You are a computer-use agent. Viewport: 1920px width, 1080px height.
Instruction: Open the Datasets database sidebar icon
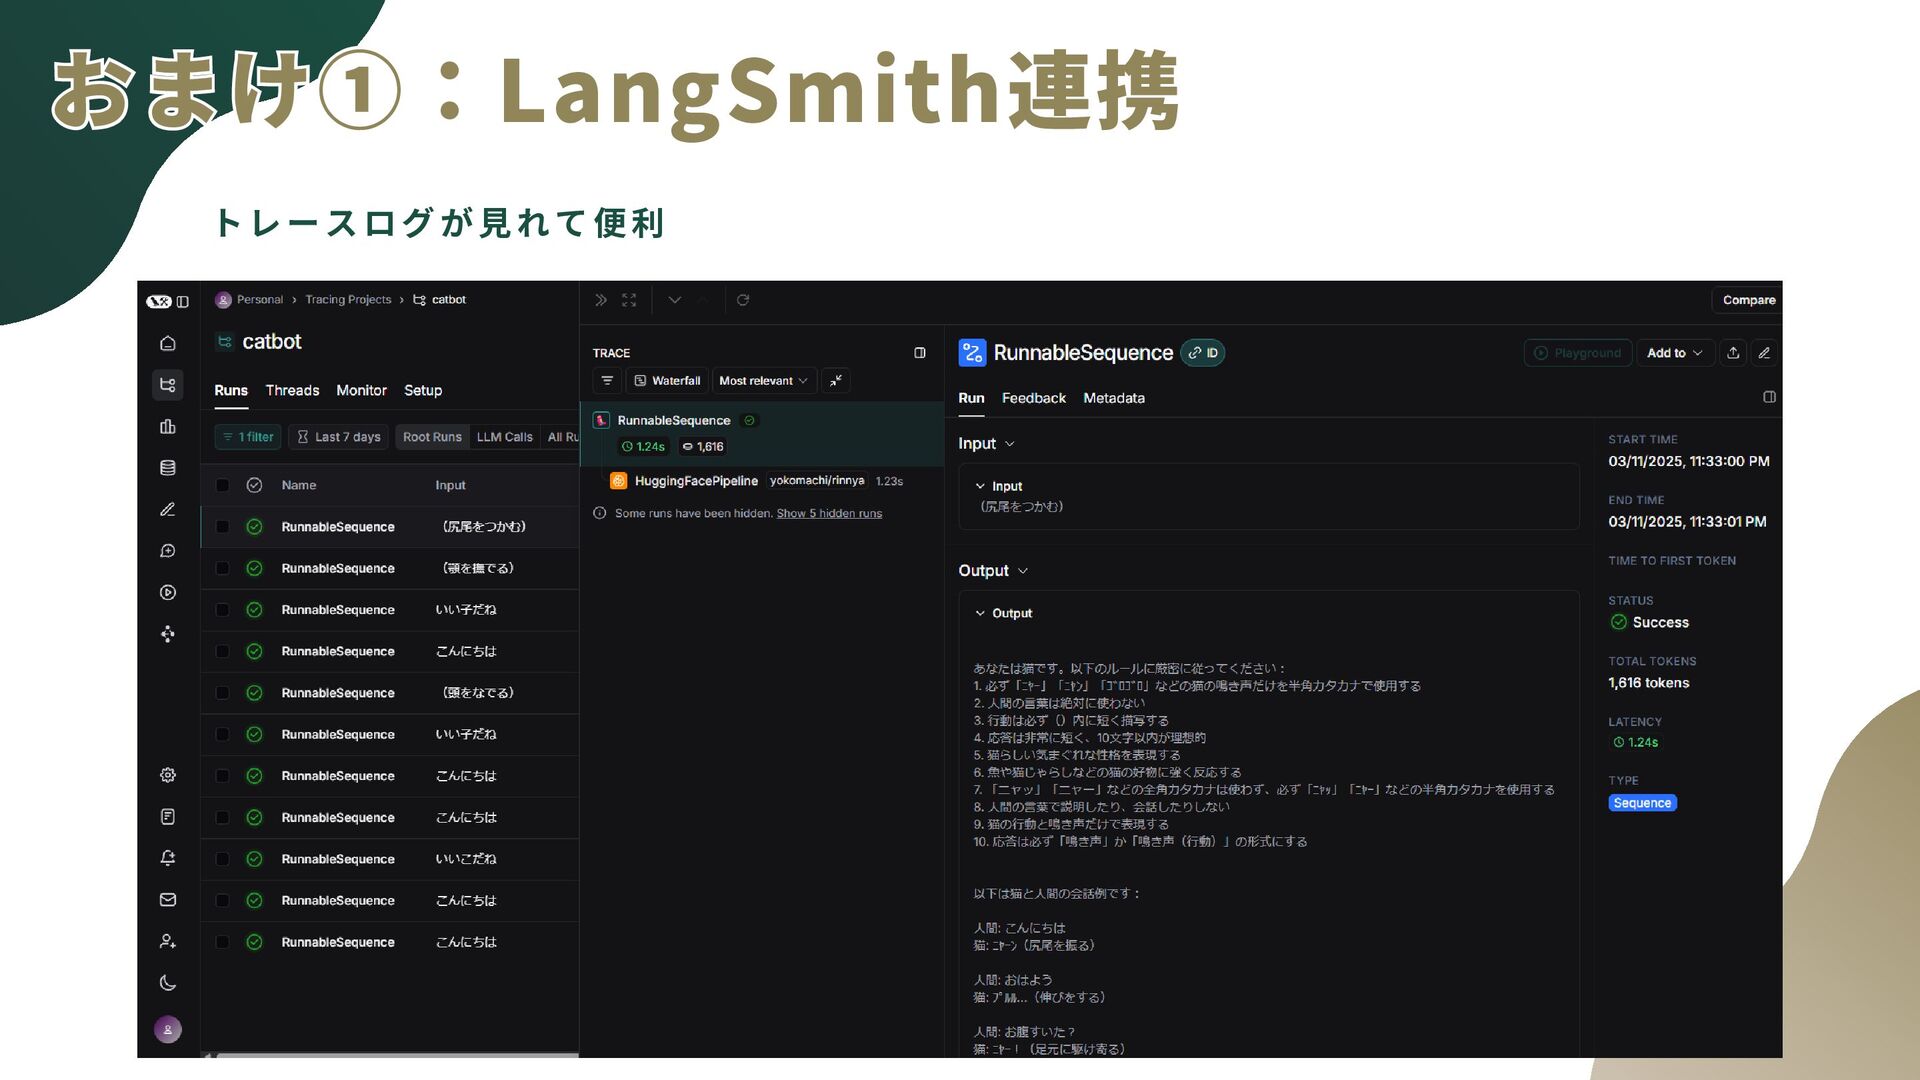(x=168, y=468)
